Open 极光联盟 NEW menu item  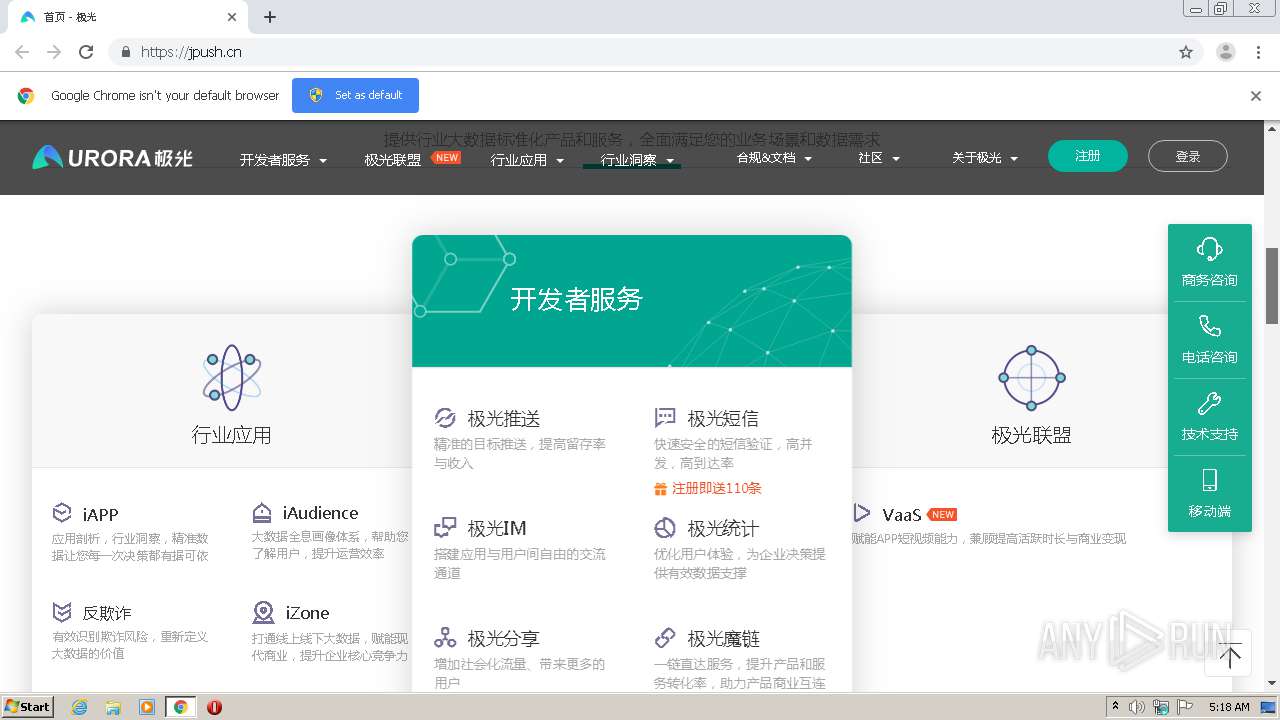pyautogui.click(x=412, y=159)
